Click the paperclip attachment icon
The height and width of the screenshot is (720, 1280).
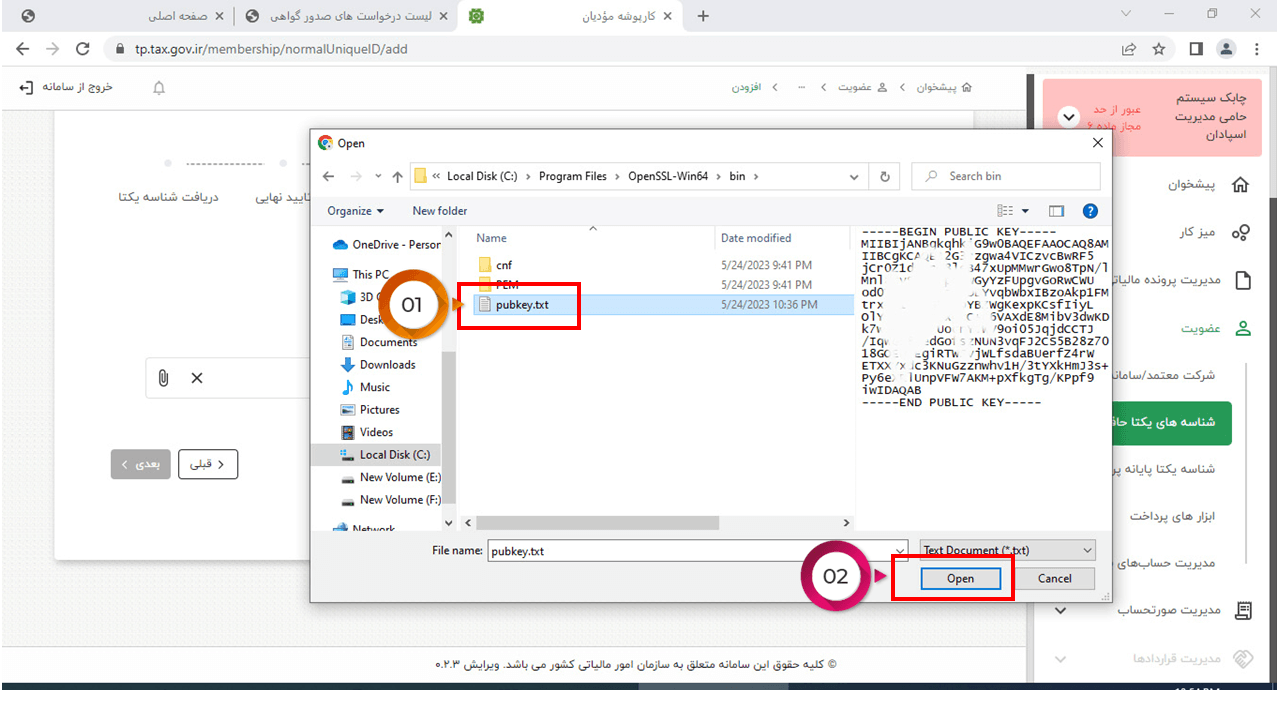163,378
